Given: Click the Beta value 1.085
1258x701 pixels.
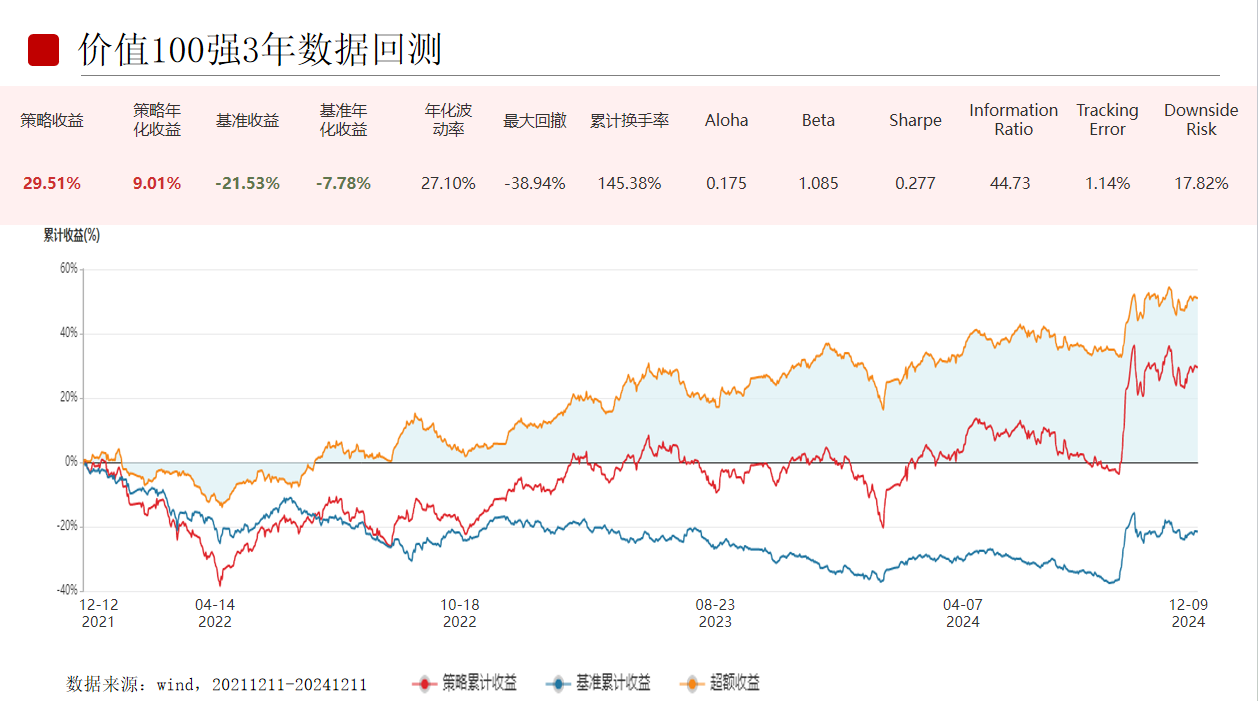Looking at the screenshot, I should tap(818, 183).
